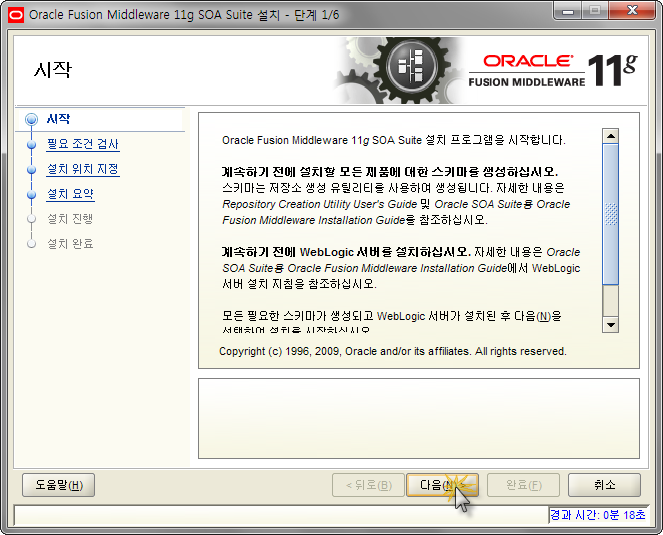Open the 설치 위치 지정 step link
Viewport: 663px width, 535px height.
[83, 169]
